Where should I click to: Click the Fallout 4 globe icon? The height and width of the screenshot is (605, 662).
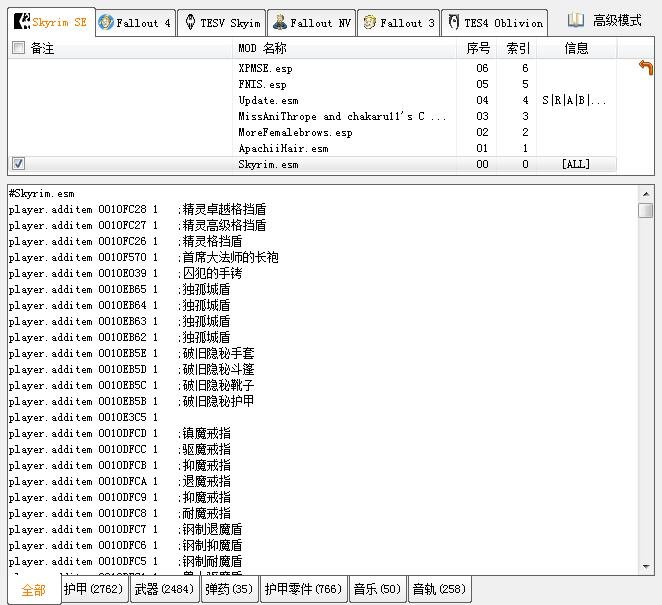[x=106, y=22]
